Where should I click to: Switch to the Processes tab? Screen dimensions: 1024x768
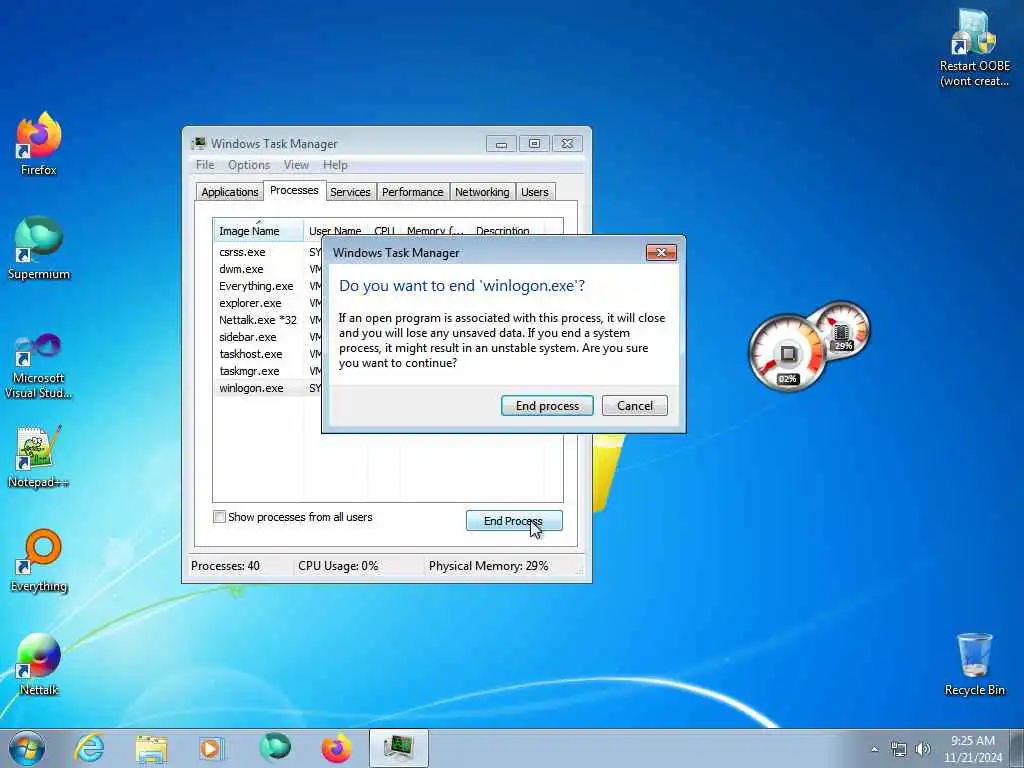295,190
